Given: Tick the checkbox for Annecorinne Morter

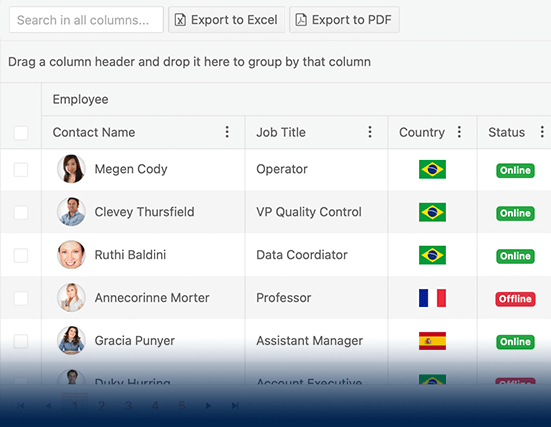Looking at the screenshot, I should coord(21,298).
